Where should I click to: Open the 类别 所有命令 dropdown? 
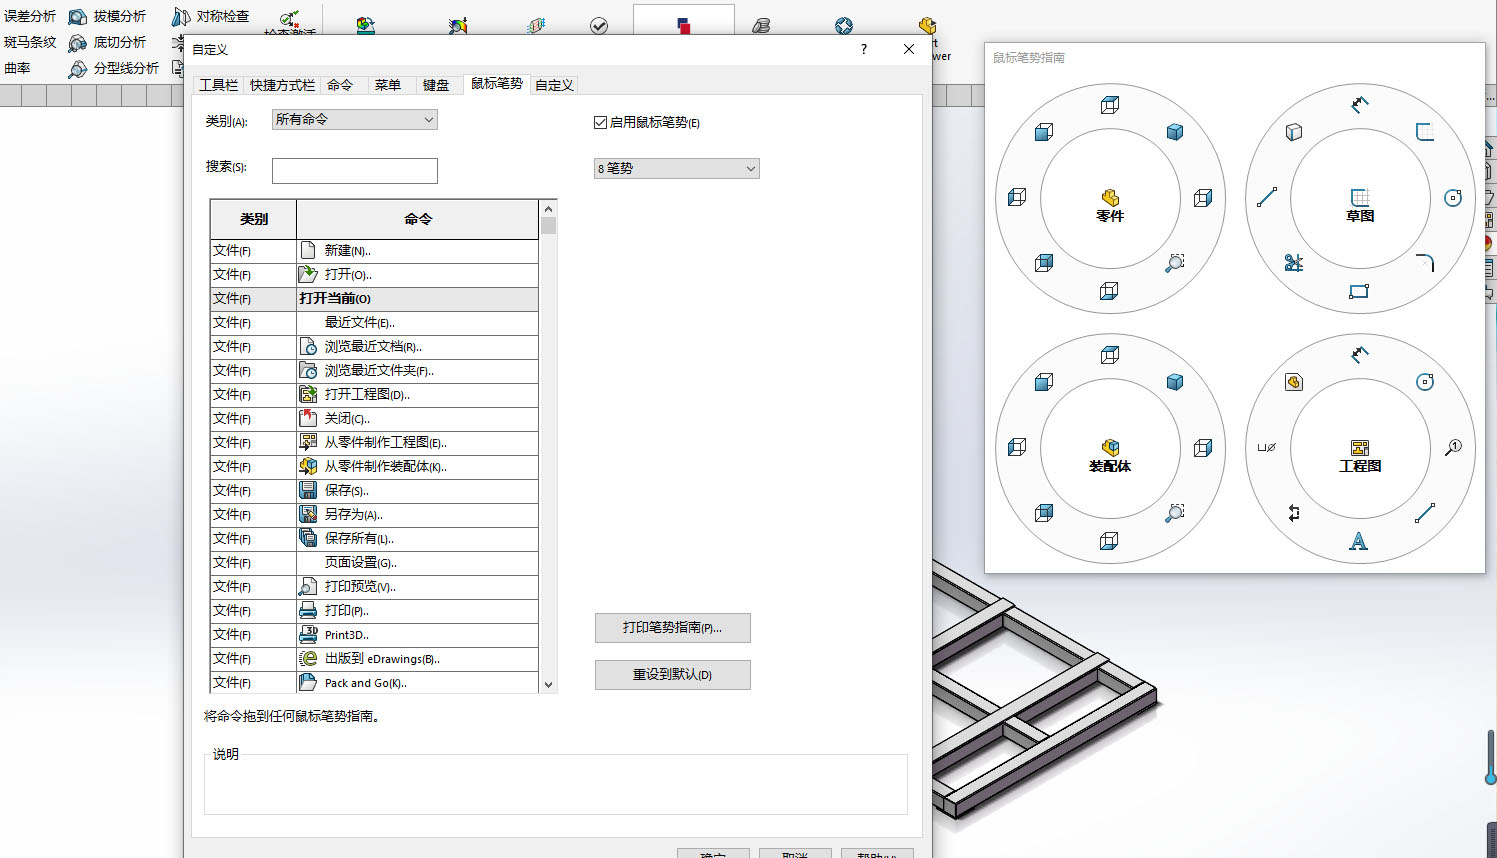pyautogui.click(x=355, y=120)
